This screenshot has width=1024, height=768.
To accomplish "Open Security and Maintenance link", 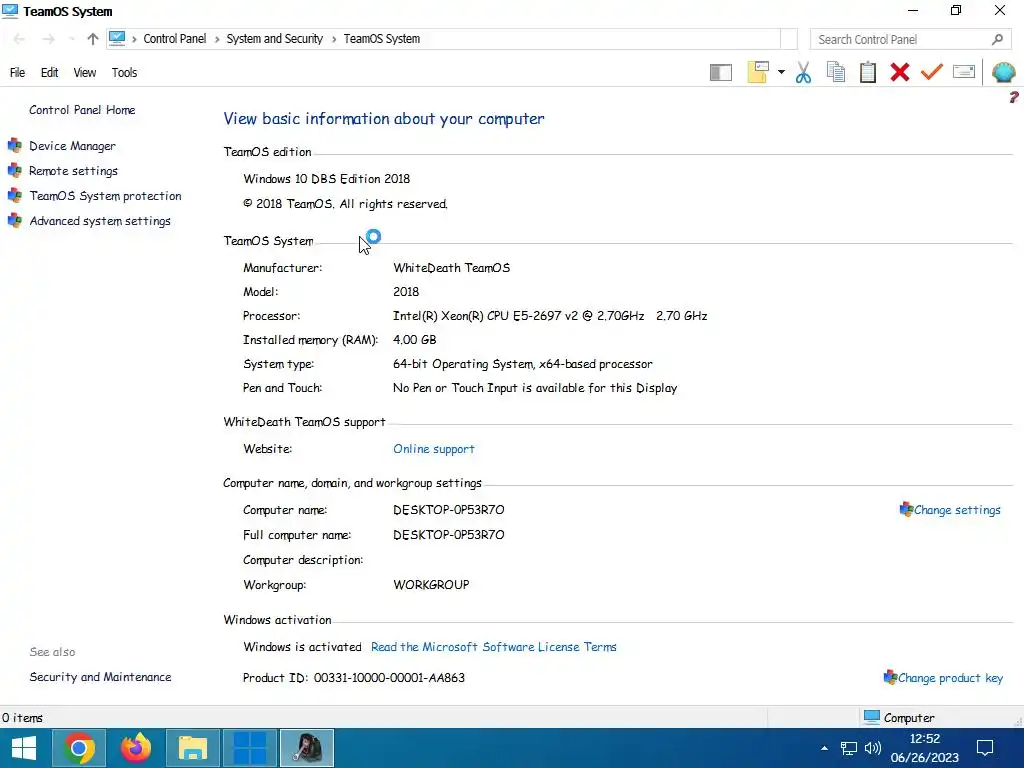I will (x=101, y=677).
